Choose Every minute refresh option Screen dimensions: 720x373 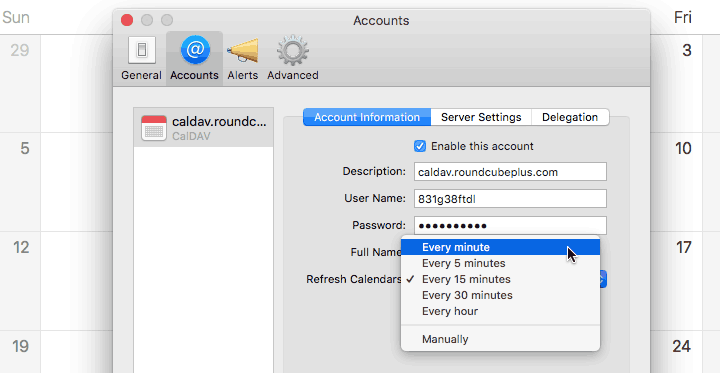coord(501,247)
